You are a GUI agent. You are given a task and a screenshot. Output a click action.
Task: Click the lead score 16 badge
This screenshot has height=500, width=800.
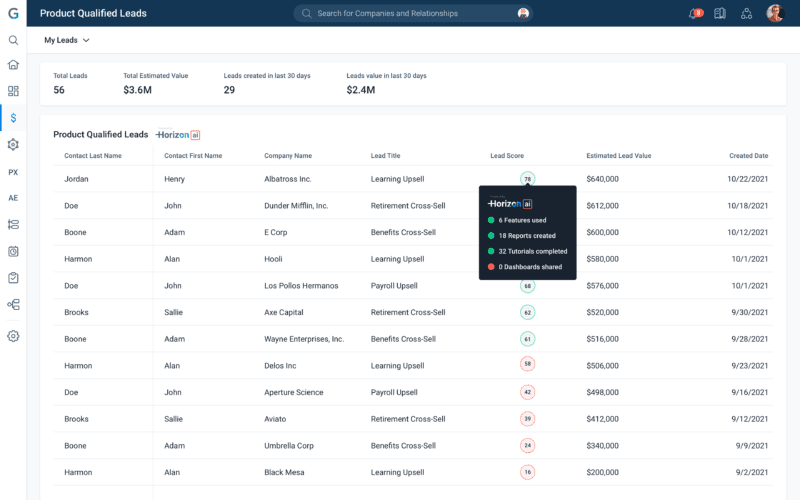(527, 472)
